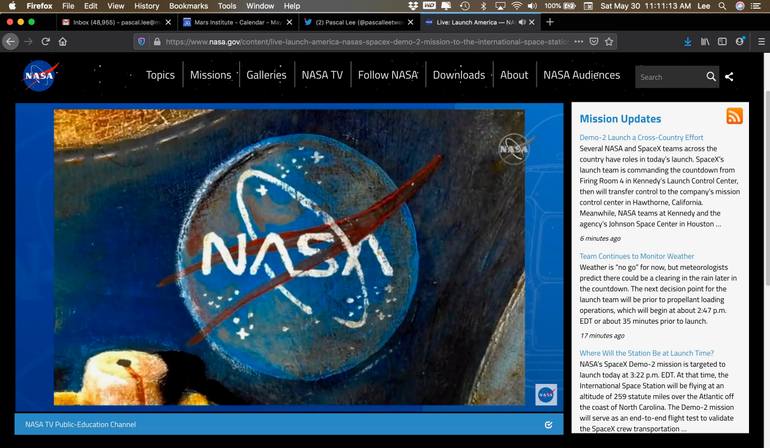
Task: Open Demo-2 Launch a Cross-Country Effort link
Action: coord(641,138)
